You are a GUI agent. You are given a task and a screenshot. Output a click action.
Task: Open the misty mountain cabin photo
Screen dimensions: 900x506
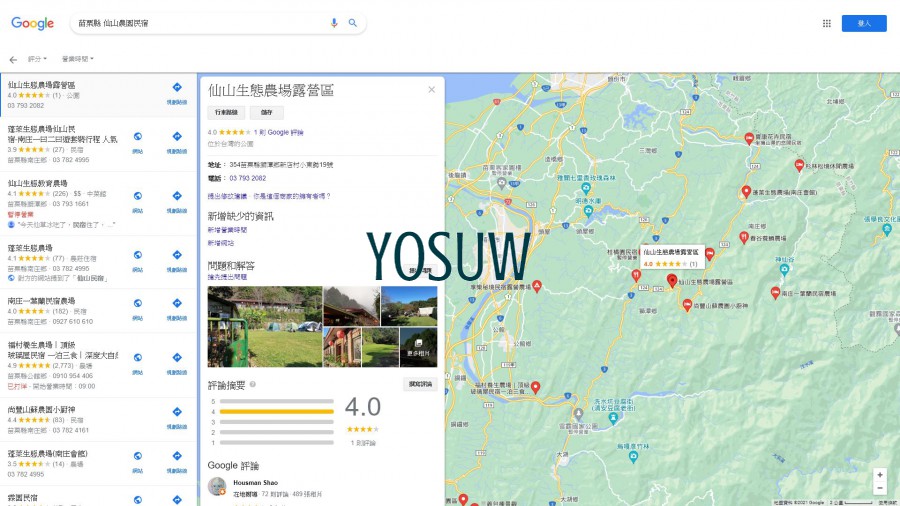[x=351, y=306]
